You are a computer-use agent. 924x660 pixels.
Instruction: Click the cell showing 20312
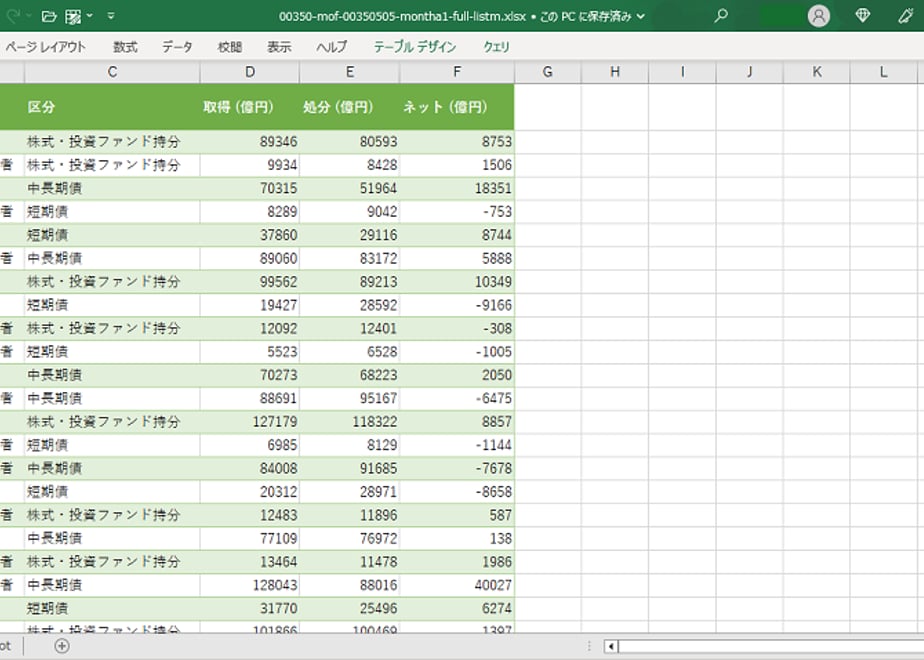coord(250,491)
